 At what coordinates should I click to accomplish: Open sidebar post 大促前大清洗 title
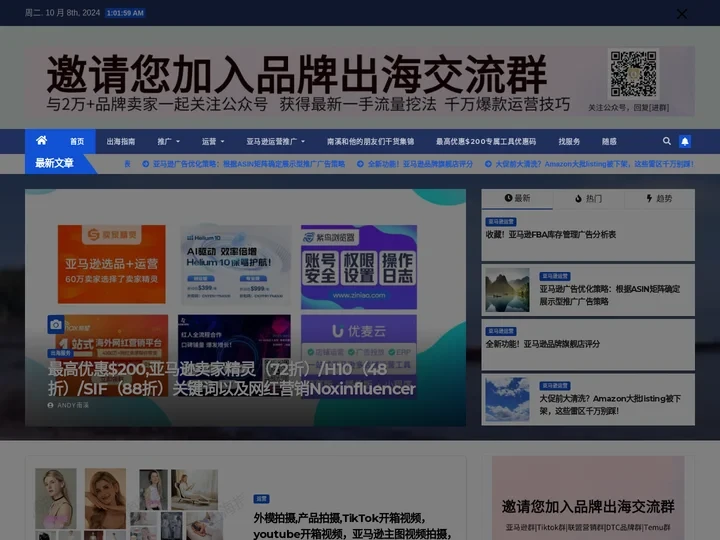coord(610,405)
